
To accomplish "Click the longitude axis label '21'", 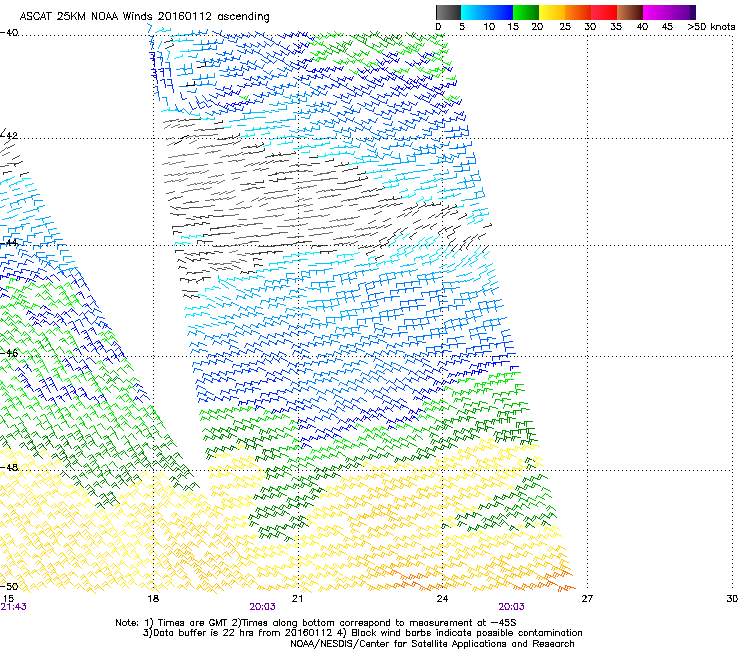I will (x=297, y=599).
